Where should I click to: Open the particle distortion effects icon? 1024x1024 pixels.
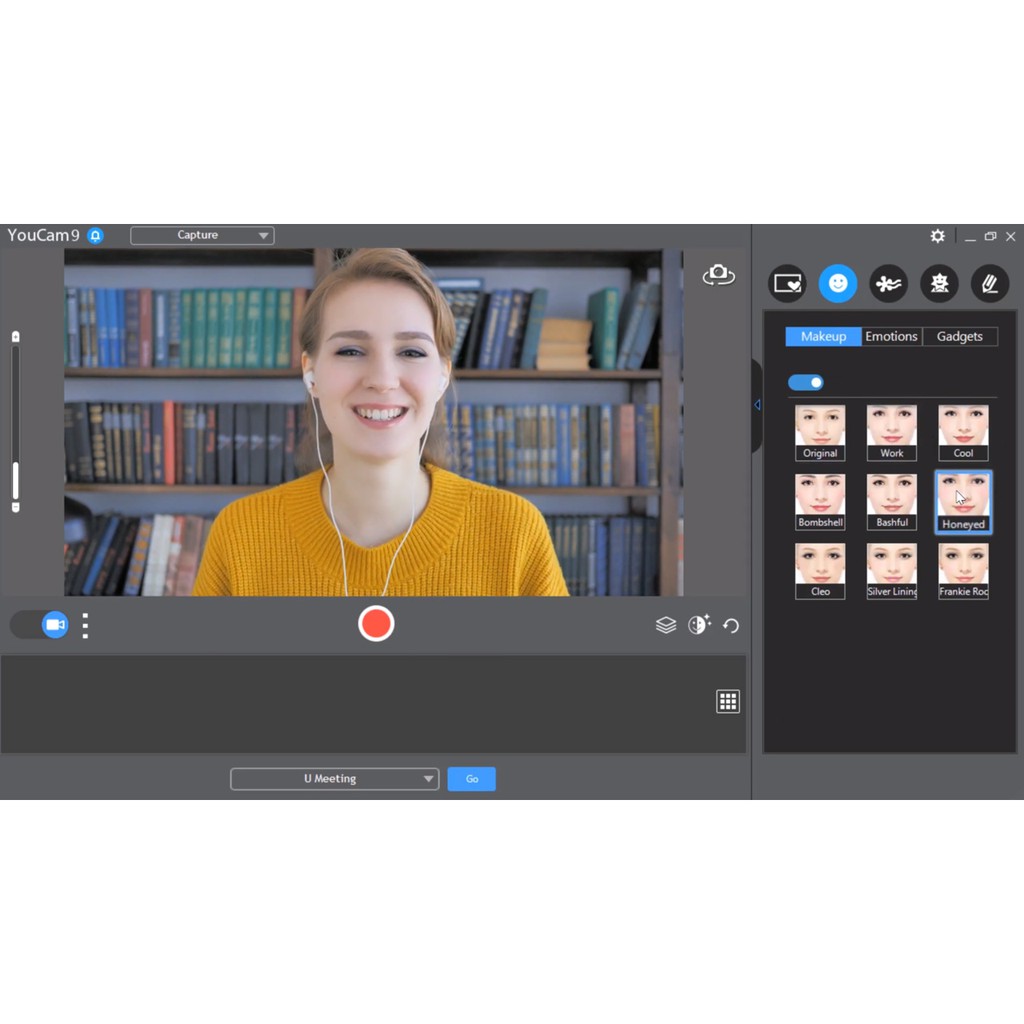point(888,283)
